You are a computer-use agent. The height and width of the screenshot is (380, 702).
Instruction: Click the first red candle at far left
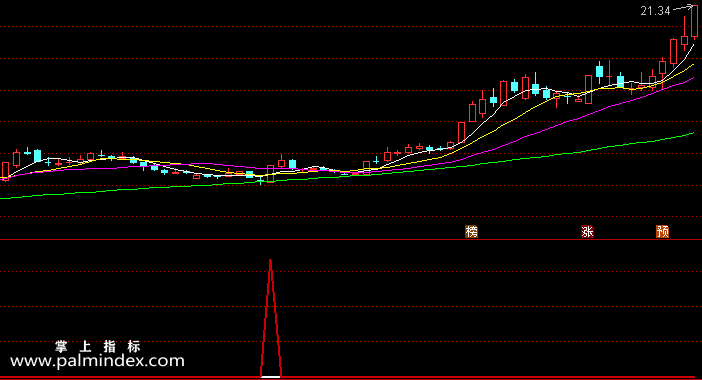pyautogui.click(x=5, y=171)
